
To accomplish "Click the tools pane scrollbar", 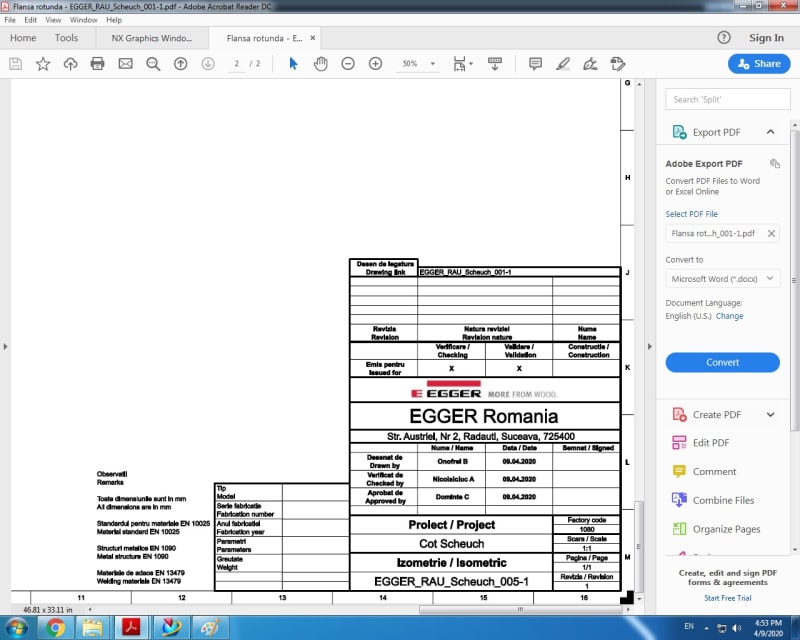I will pos(794,281).
